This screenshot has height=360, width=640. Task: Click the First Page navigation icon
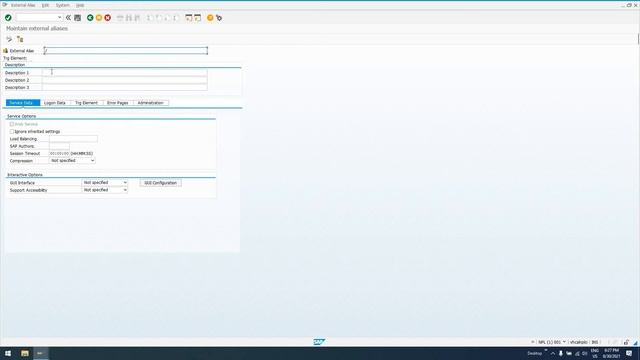[150, 18]
